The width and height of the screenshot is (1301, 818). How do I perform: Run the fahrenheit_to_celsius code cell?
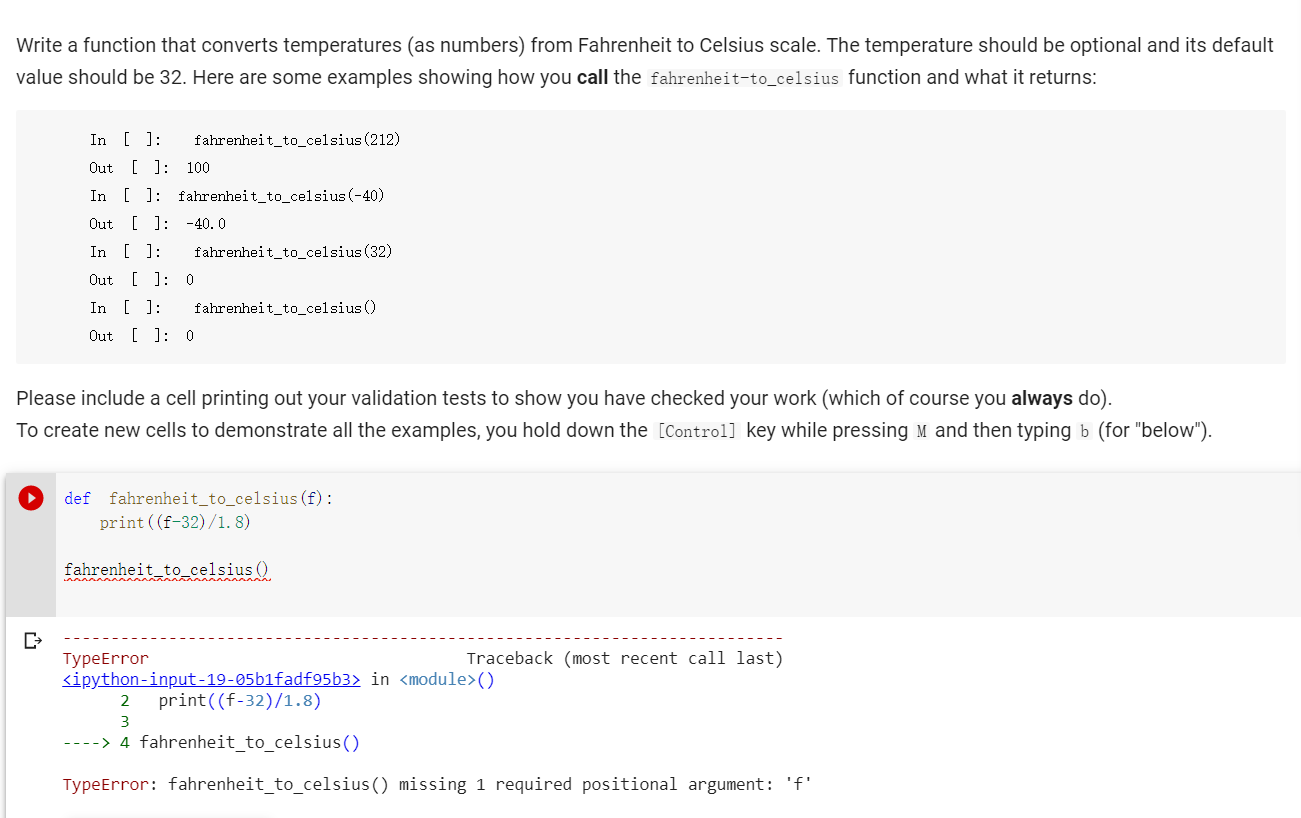point(31,497)
